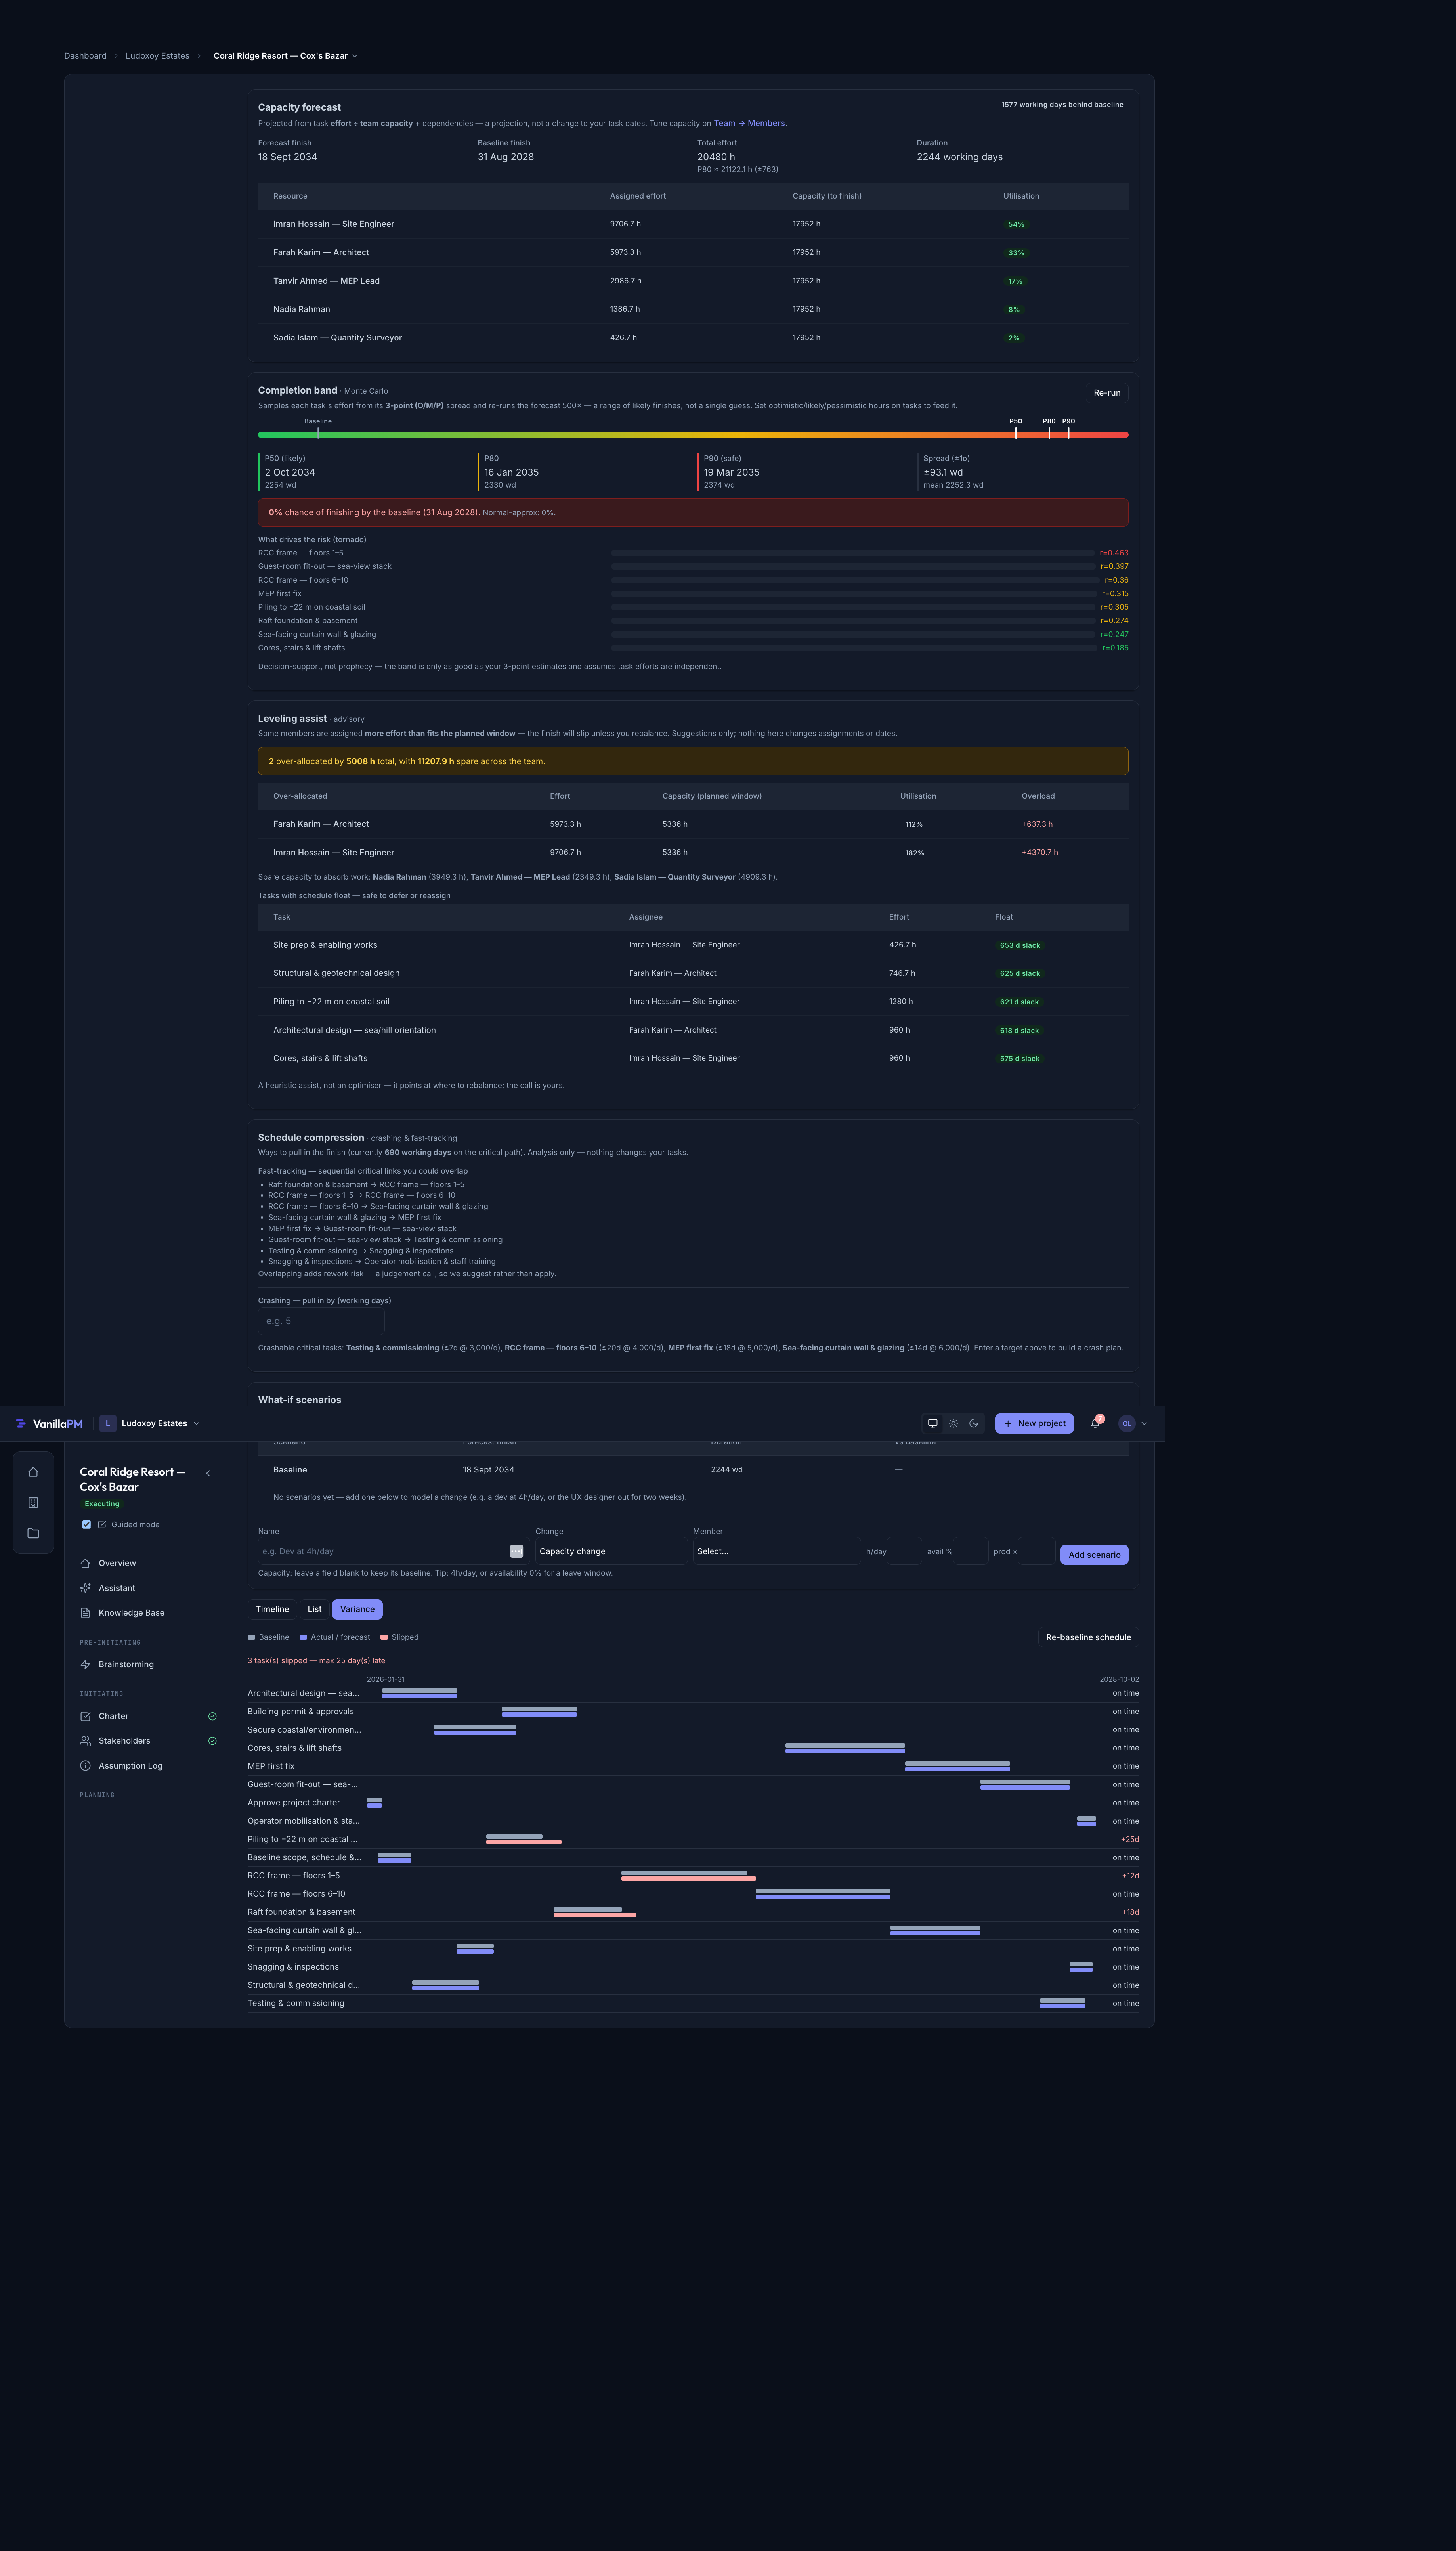Image resolution: width=1456 pixels, height=2551 pixels.
Task: Open the folder icon in the left rail
Action: click(33, 1533)
